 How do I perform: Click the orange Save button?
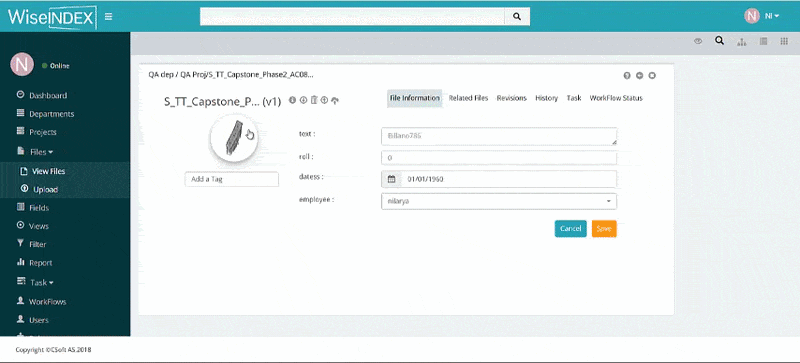(x=604, y=229)
